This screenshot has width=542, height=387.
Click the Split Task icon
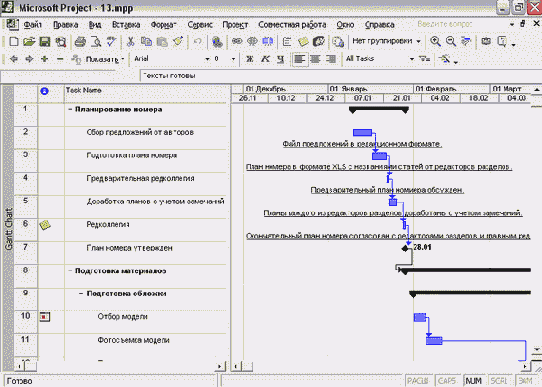tap(268, 42)
